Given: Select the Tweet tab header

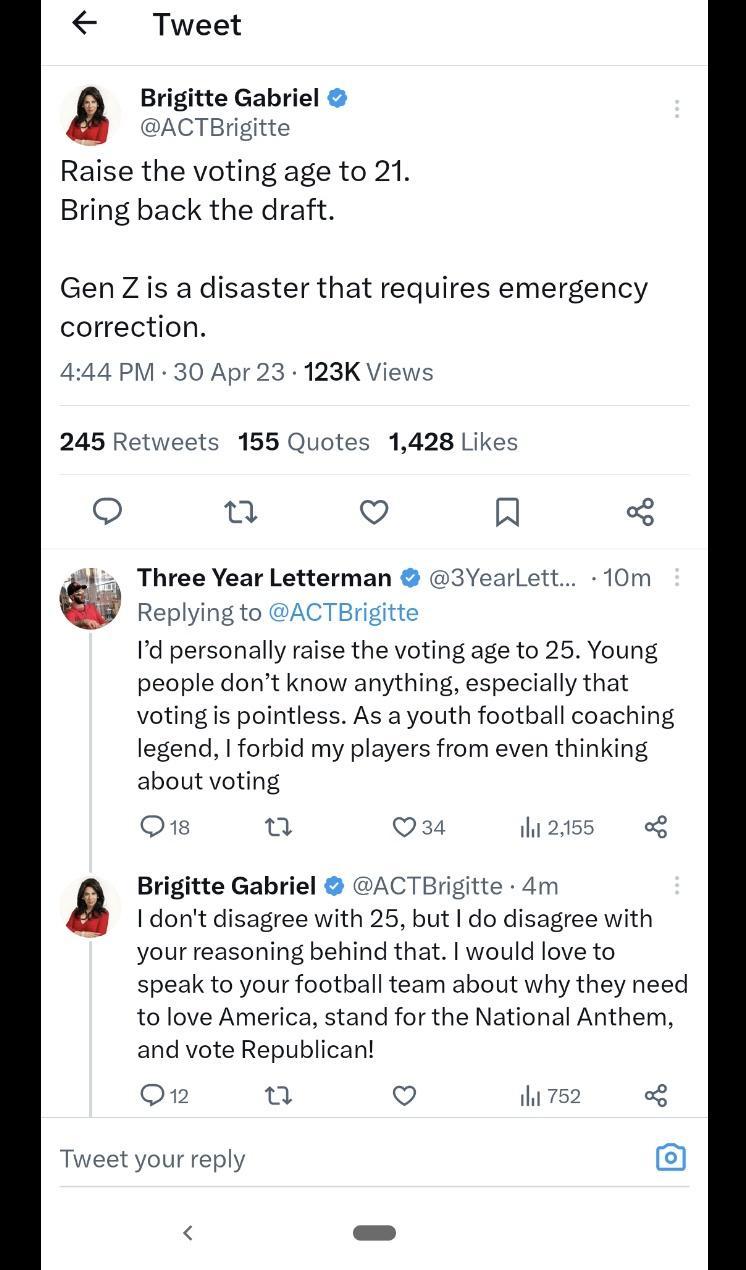Looking at the screenshot, I should [x=197, y=24].
